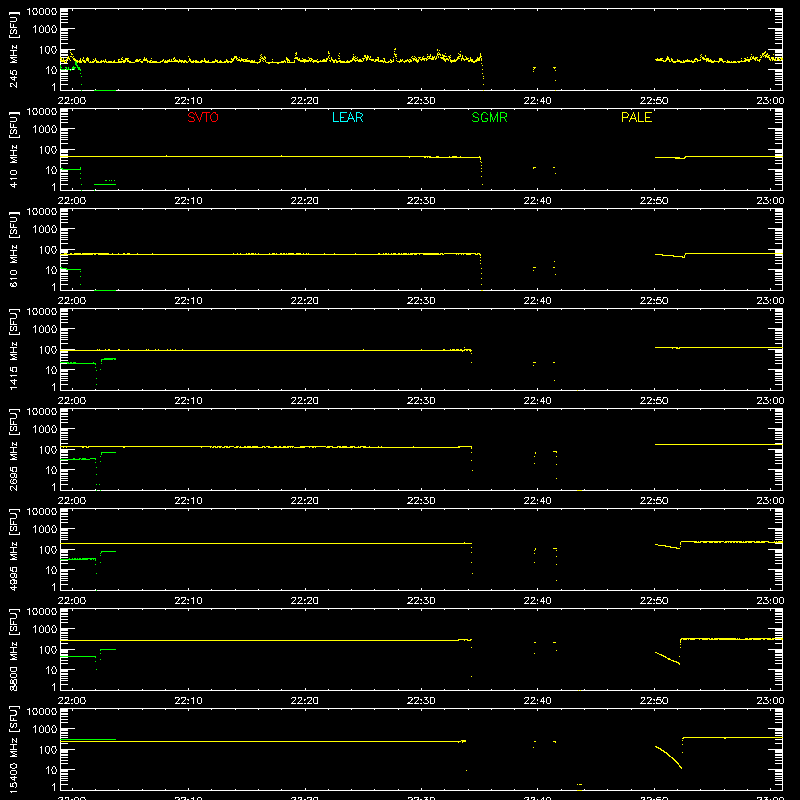
Task: Select the 1415 MHz [SFU] axis label
Action: [14, 349]
